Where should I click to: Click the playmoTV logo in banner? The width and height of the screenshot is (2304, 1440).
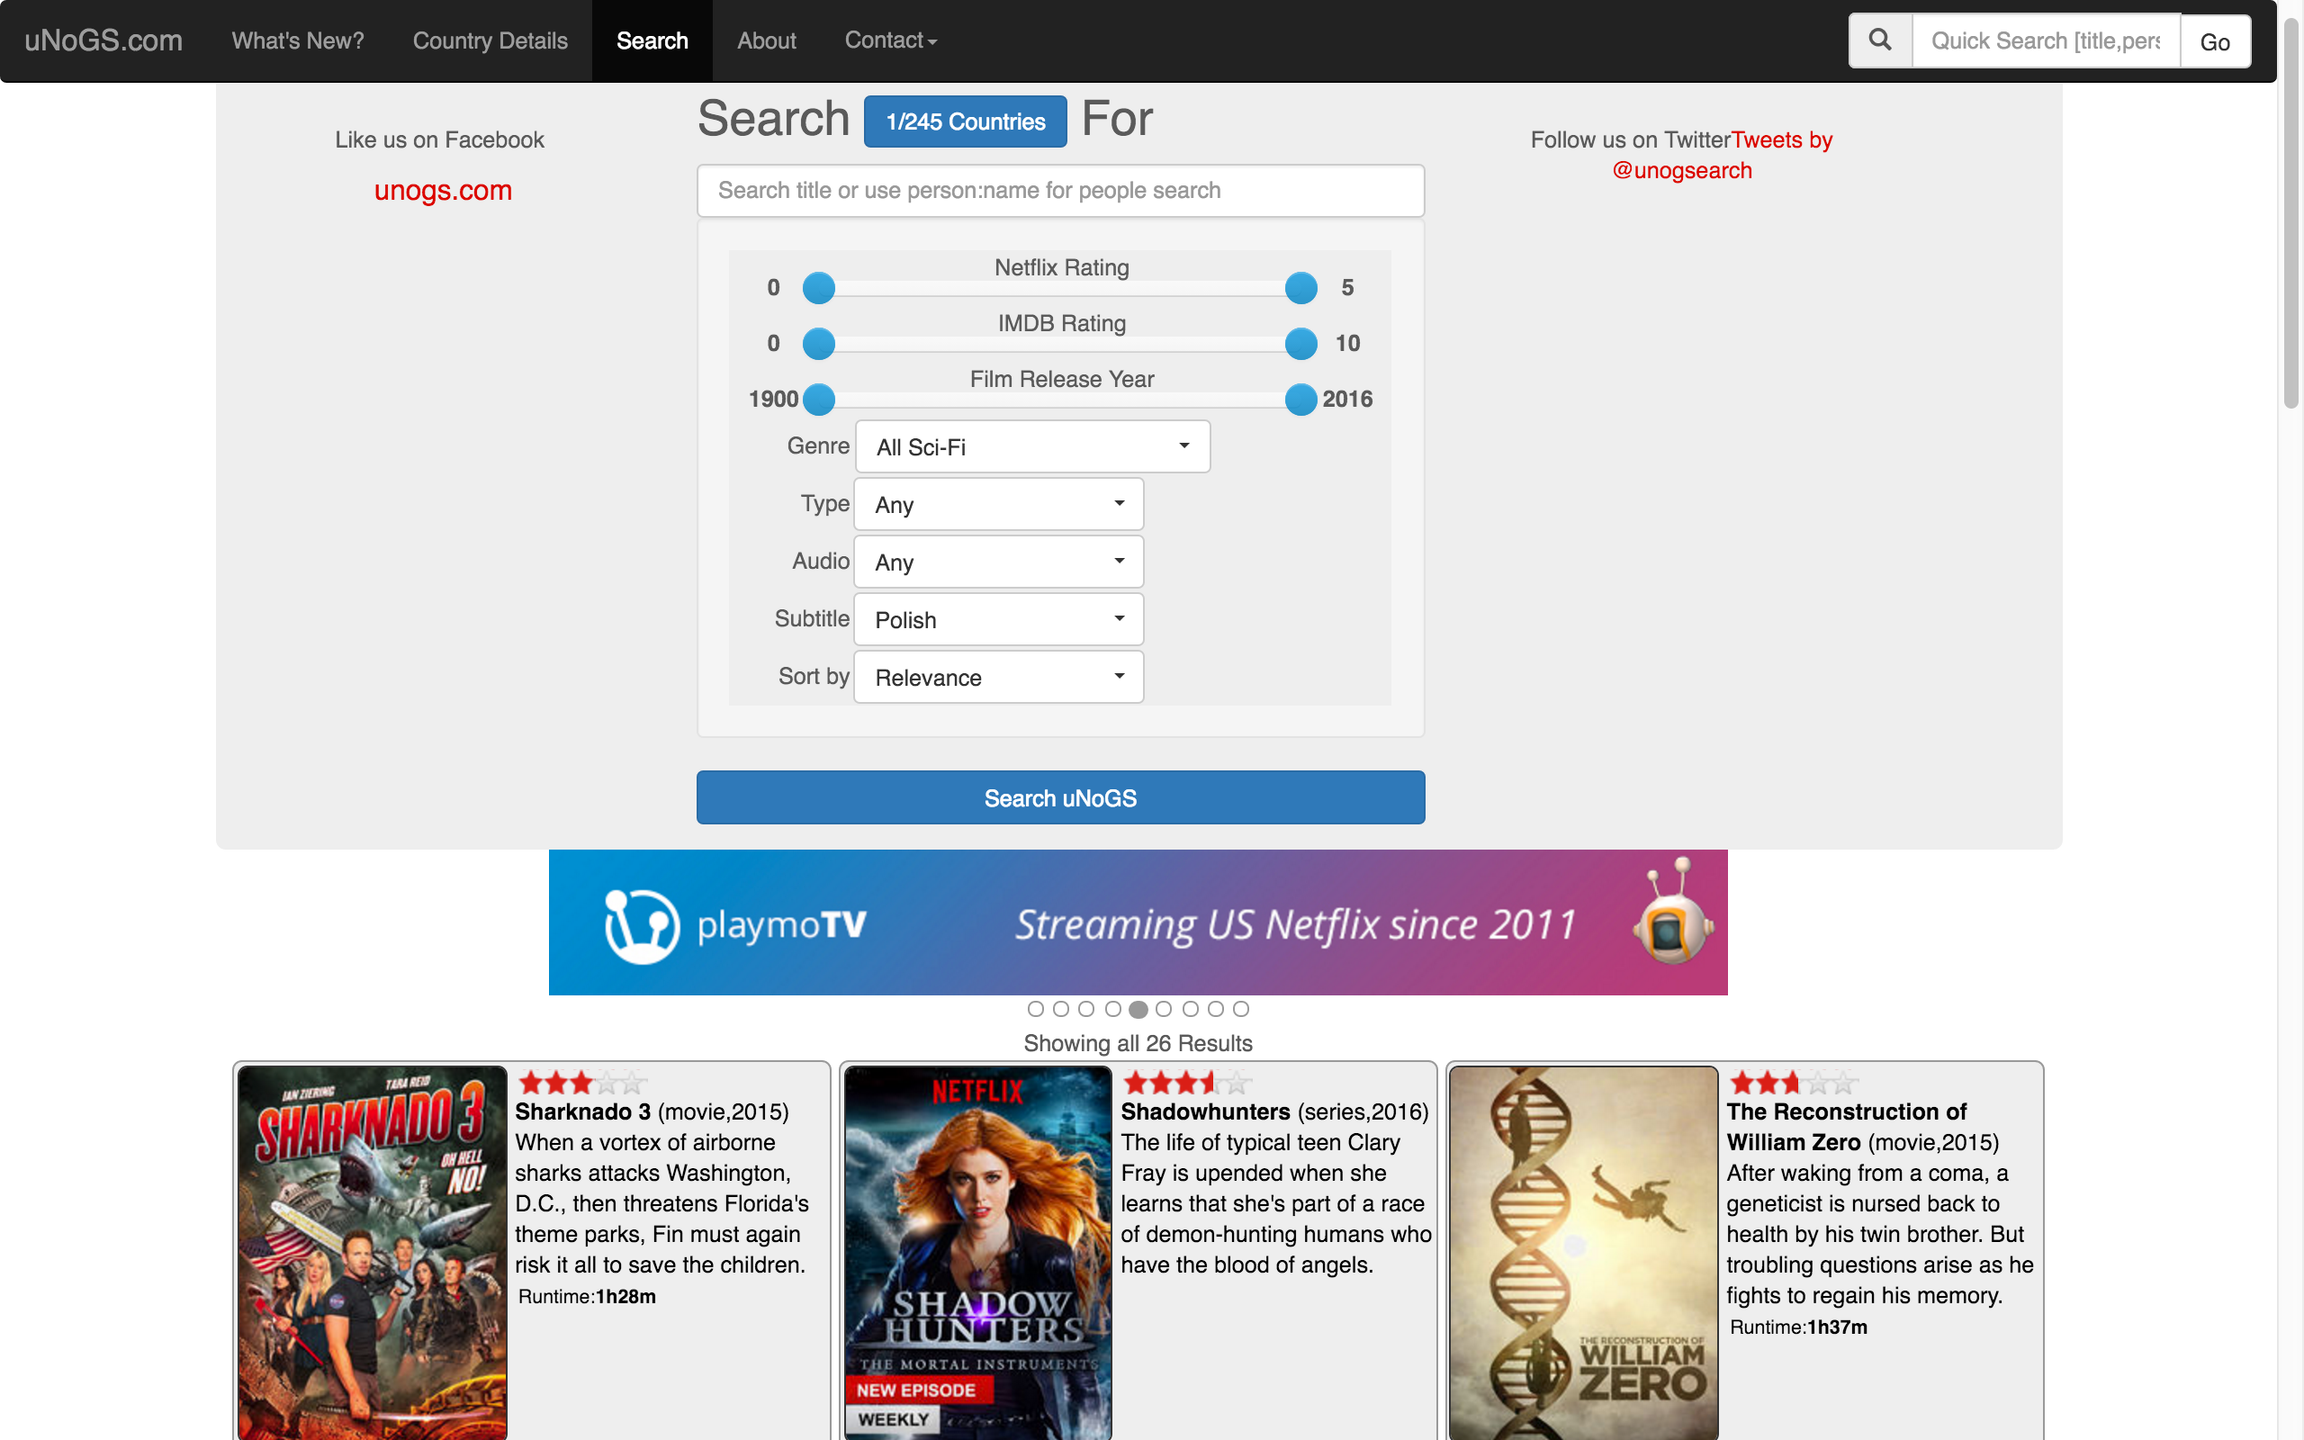(x=736, y=926)
